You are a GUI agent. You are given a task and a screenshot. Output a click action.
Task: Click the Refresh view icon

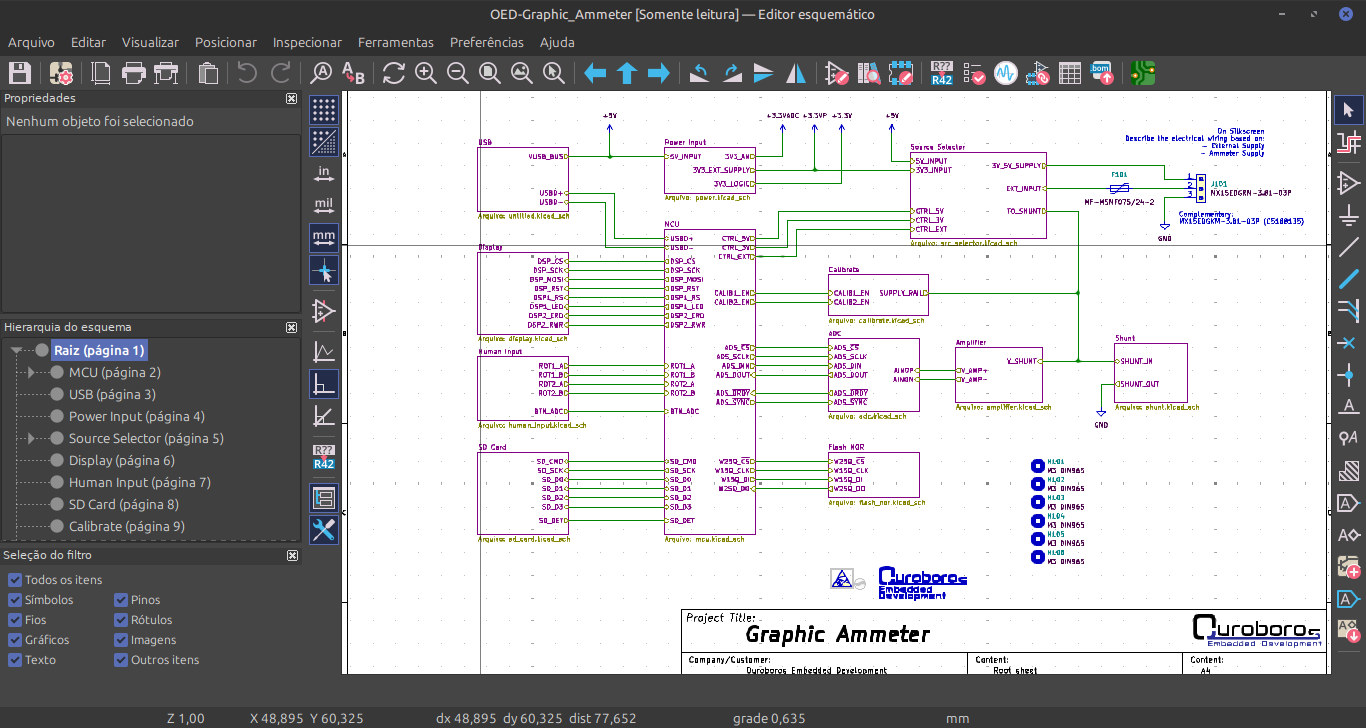coord(393,73)
